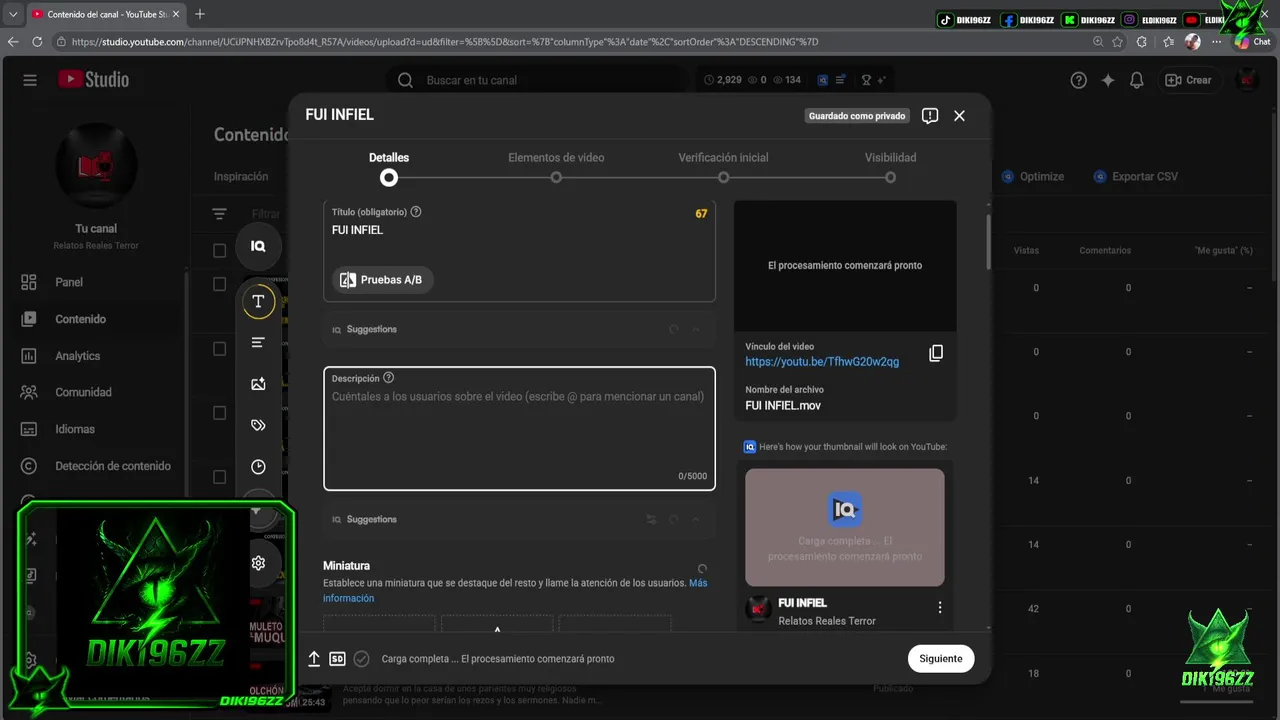The height and width of the screenshot is (720, 1280).
Task: Click the Crear button
Action: 1189,80
